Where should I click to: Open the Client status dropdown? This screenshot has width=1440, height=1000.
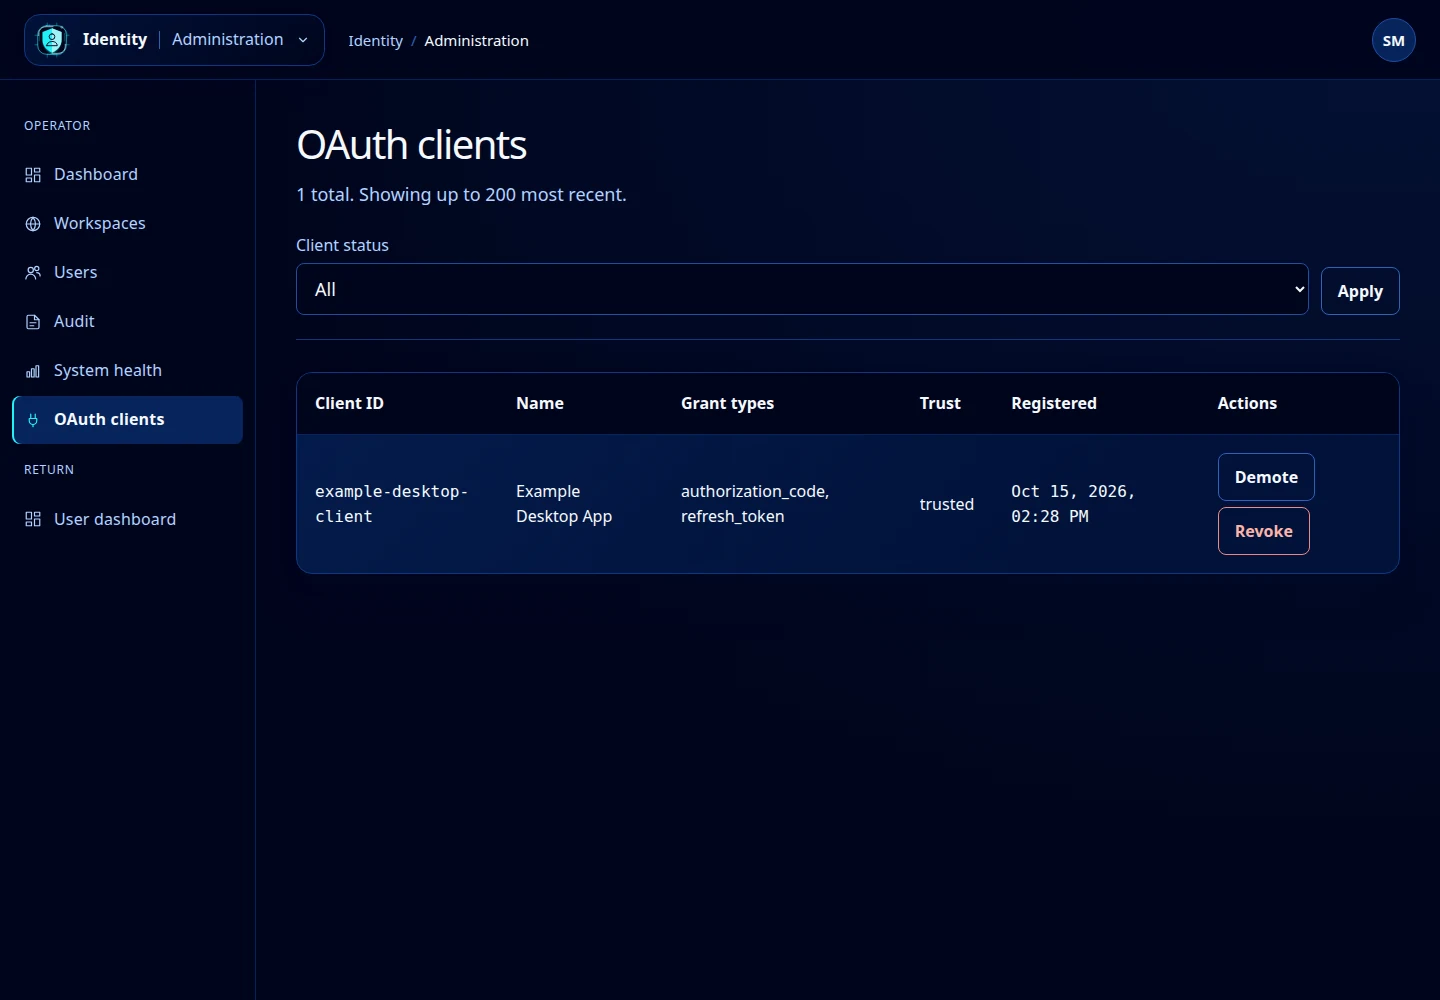[802, 289]
